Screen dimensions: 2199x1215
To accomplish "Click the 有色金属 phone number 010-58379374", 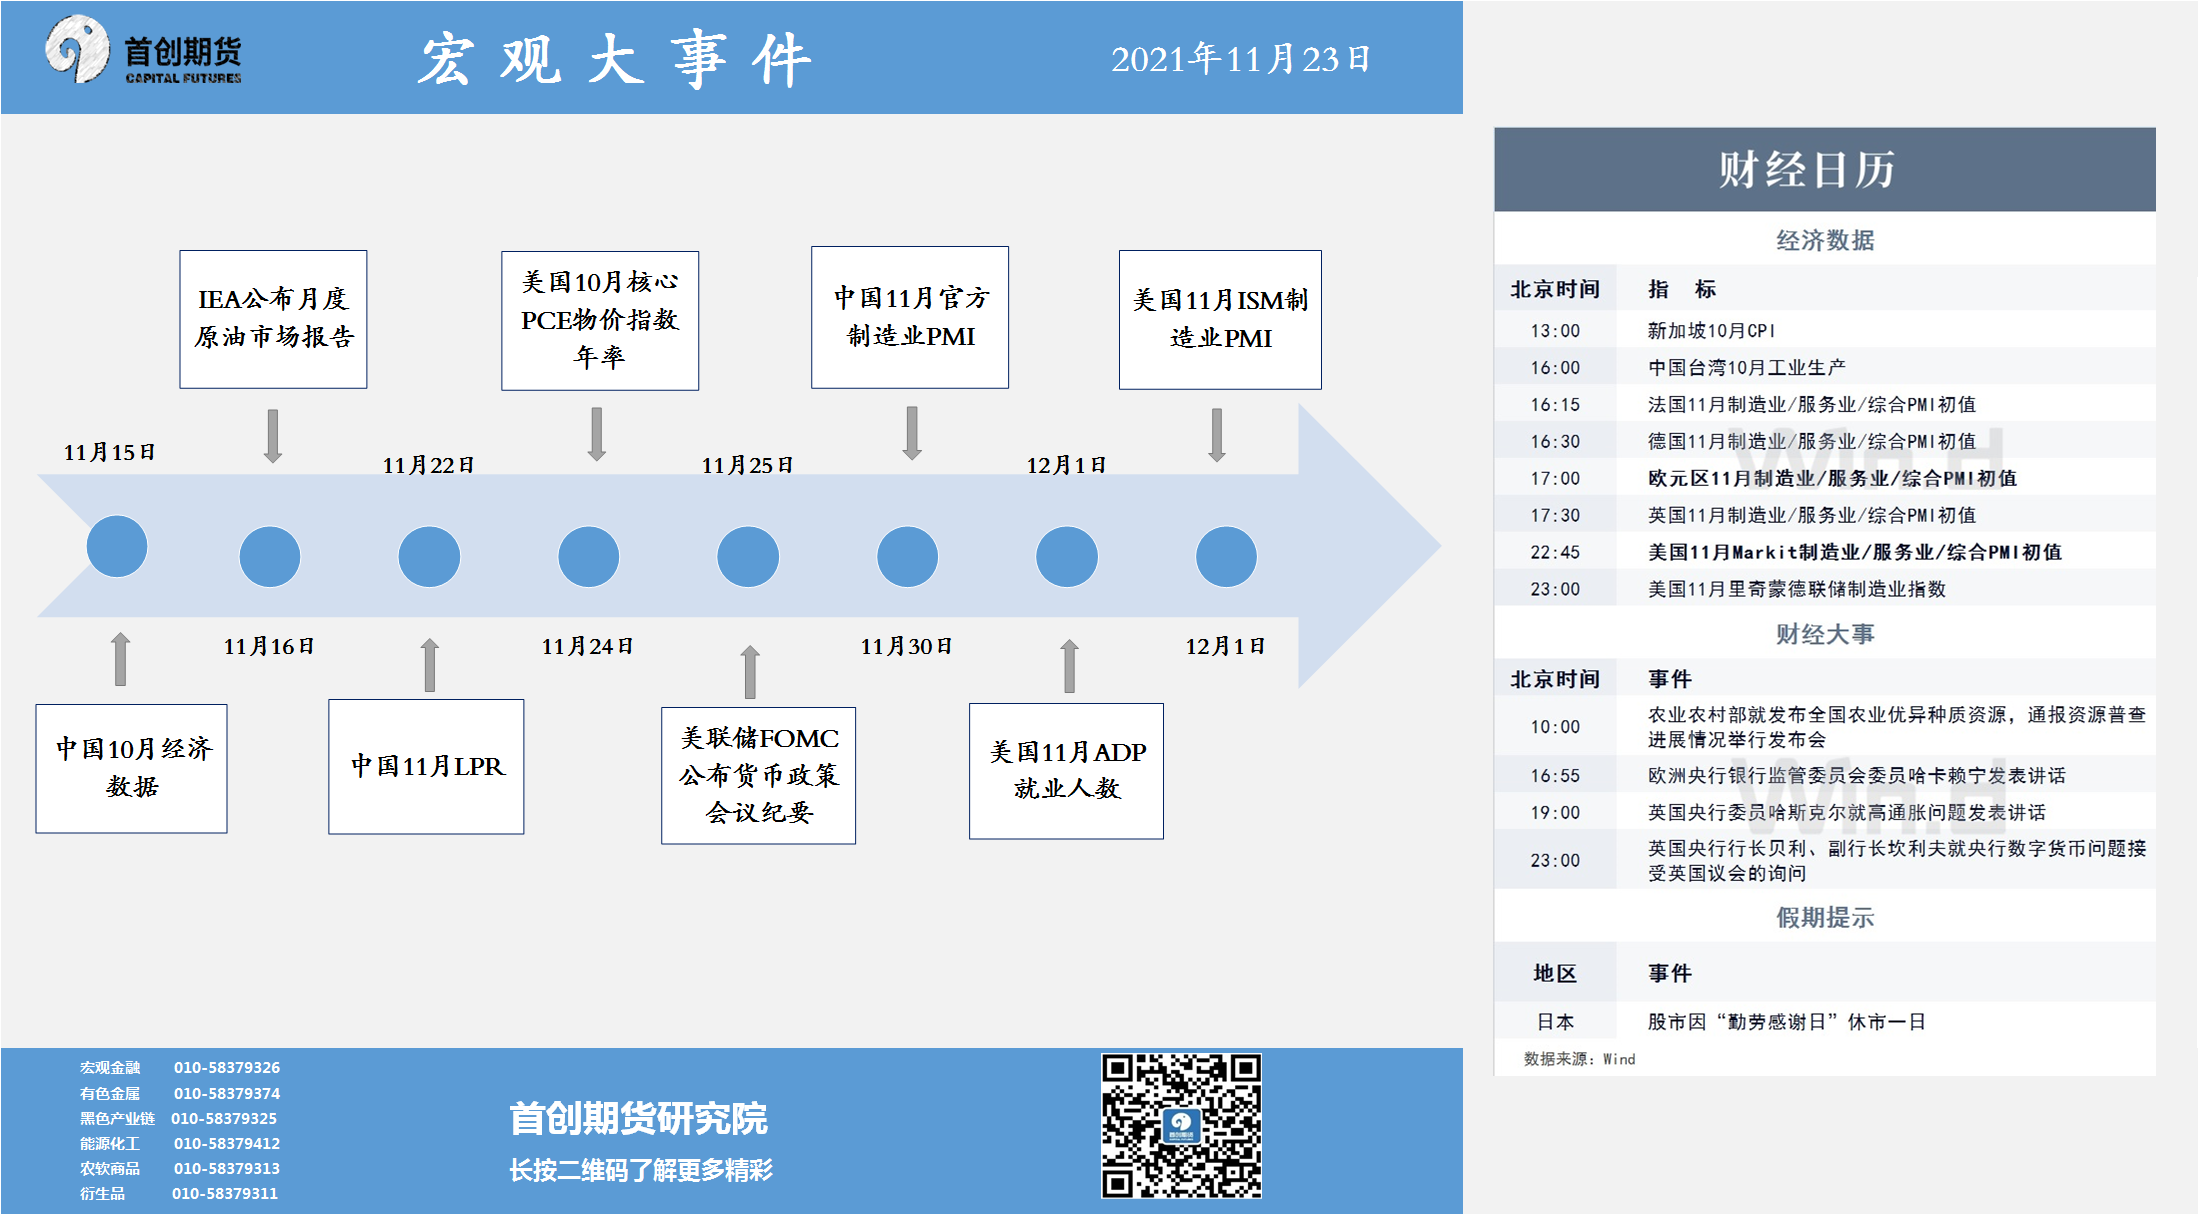I will click(x=227, y=1093).
